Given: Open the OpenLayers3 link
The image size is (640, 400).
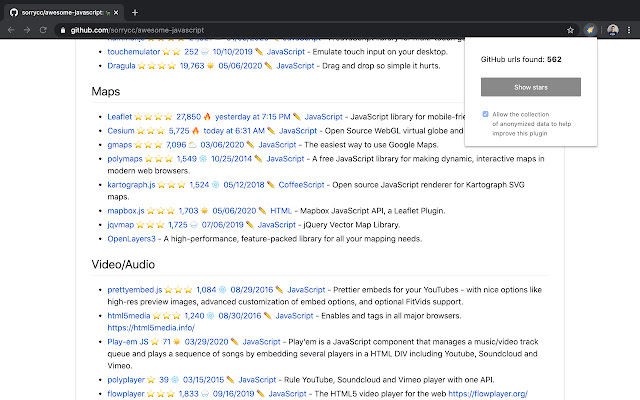Looking at the screenshot, I should tap(135, 239).
